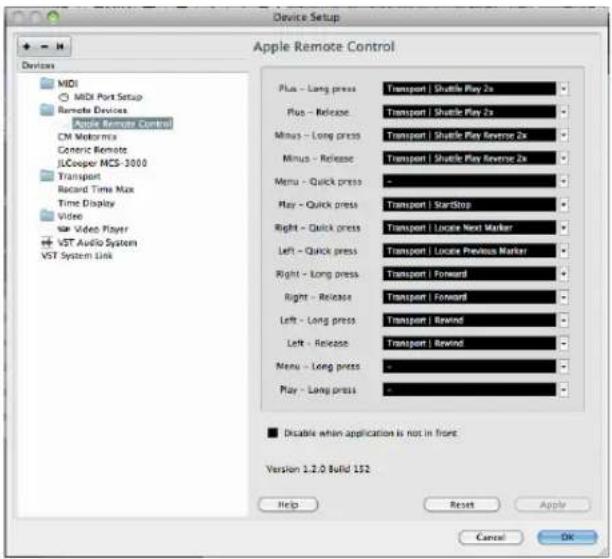Select the Transport folder icon
612x559 pixels.
click(x=47, y=176)
